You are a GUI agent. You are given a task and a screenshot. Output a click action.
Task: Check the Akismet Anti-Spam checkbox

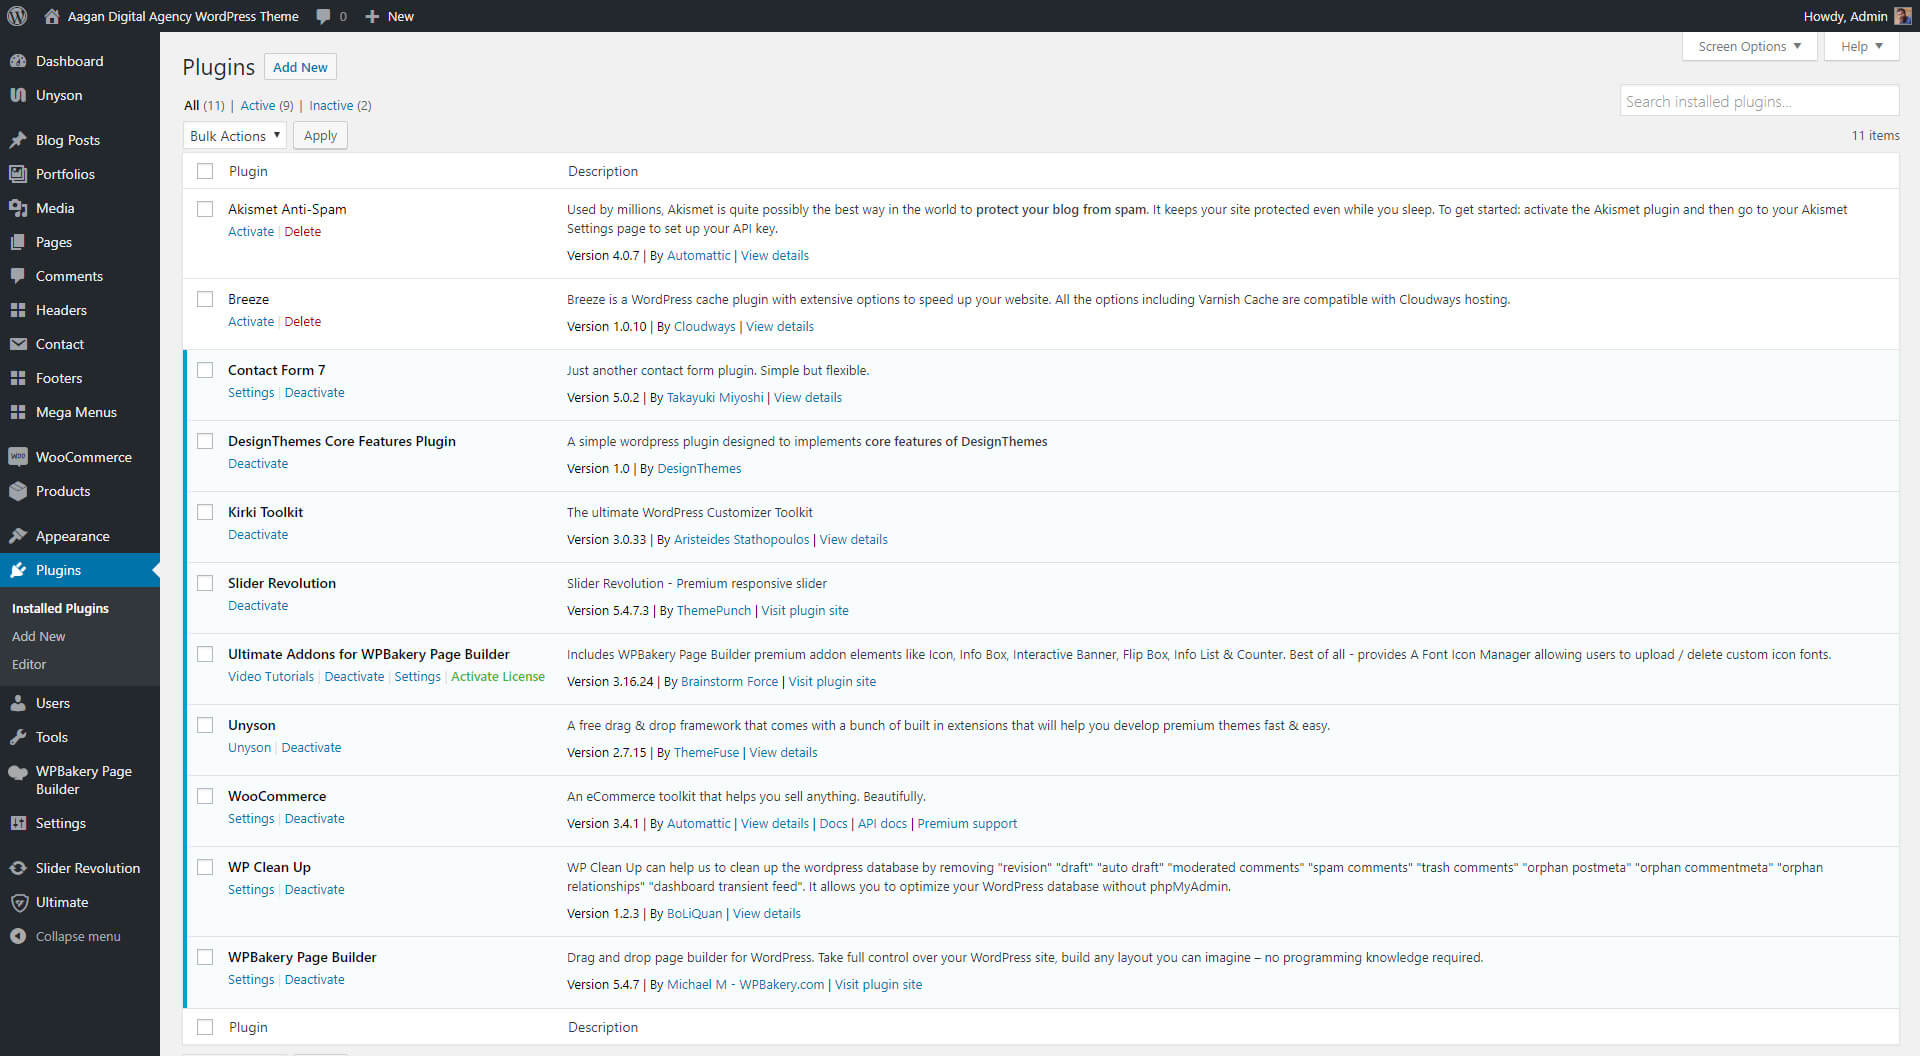click(205, 209)
